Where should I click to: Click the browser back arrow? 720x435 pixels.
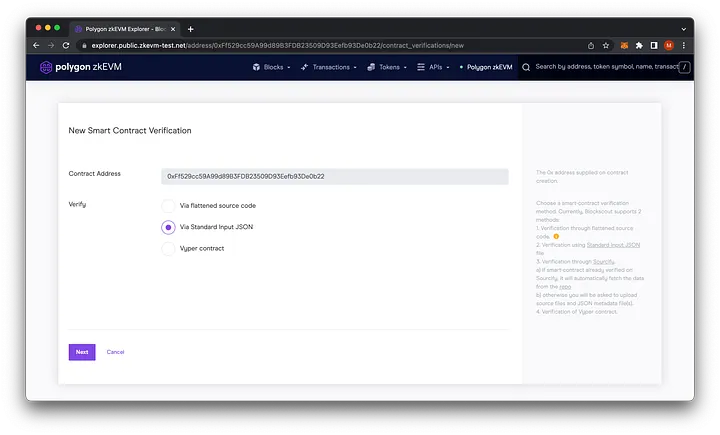37,45
